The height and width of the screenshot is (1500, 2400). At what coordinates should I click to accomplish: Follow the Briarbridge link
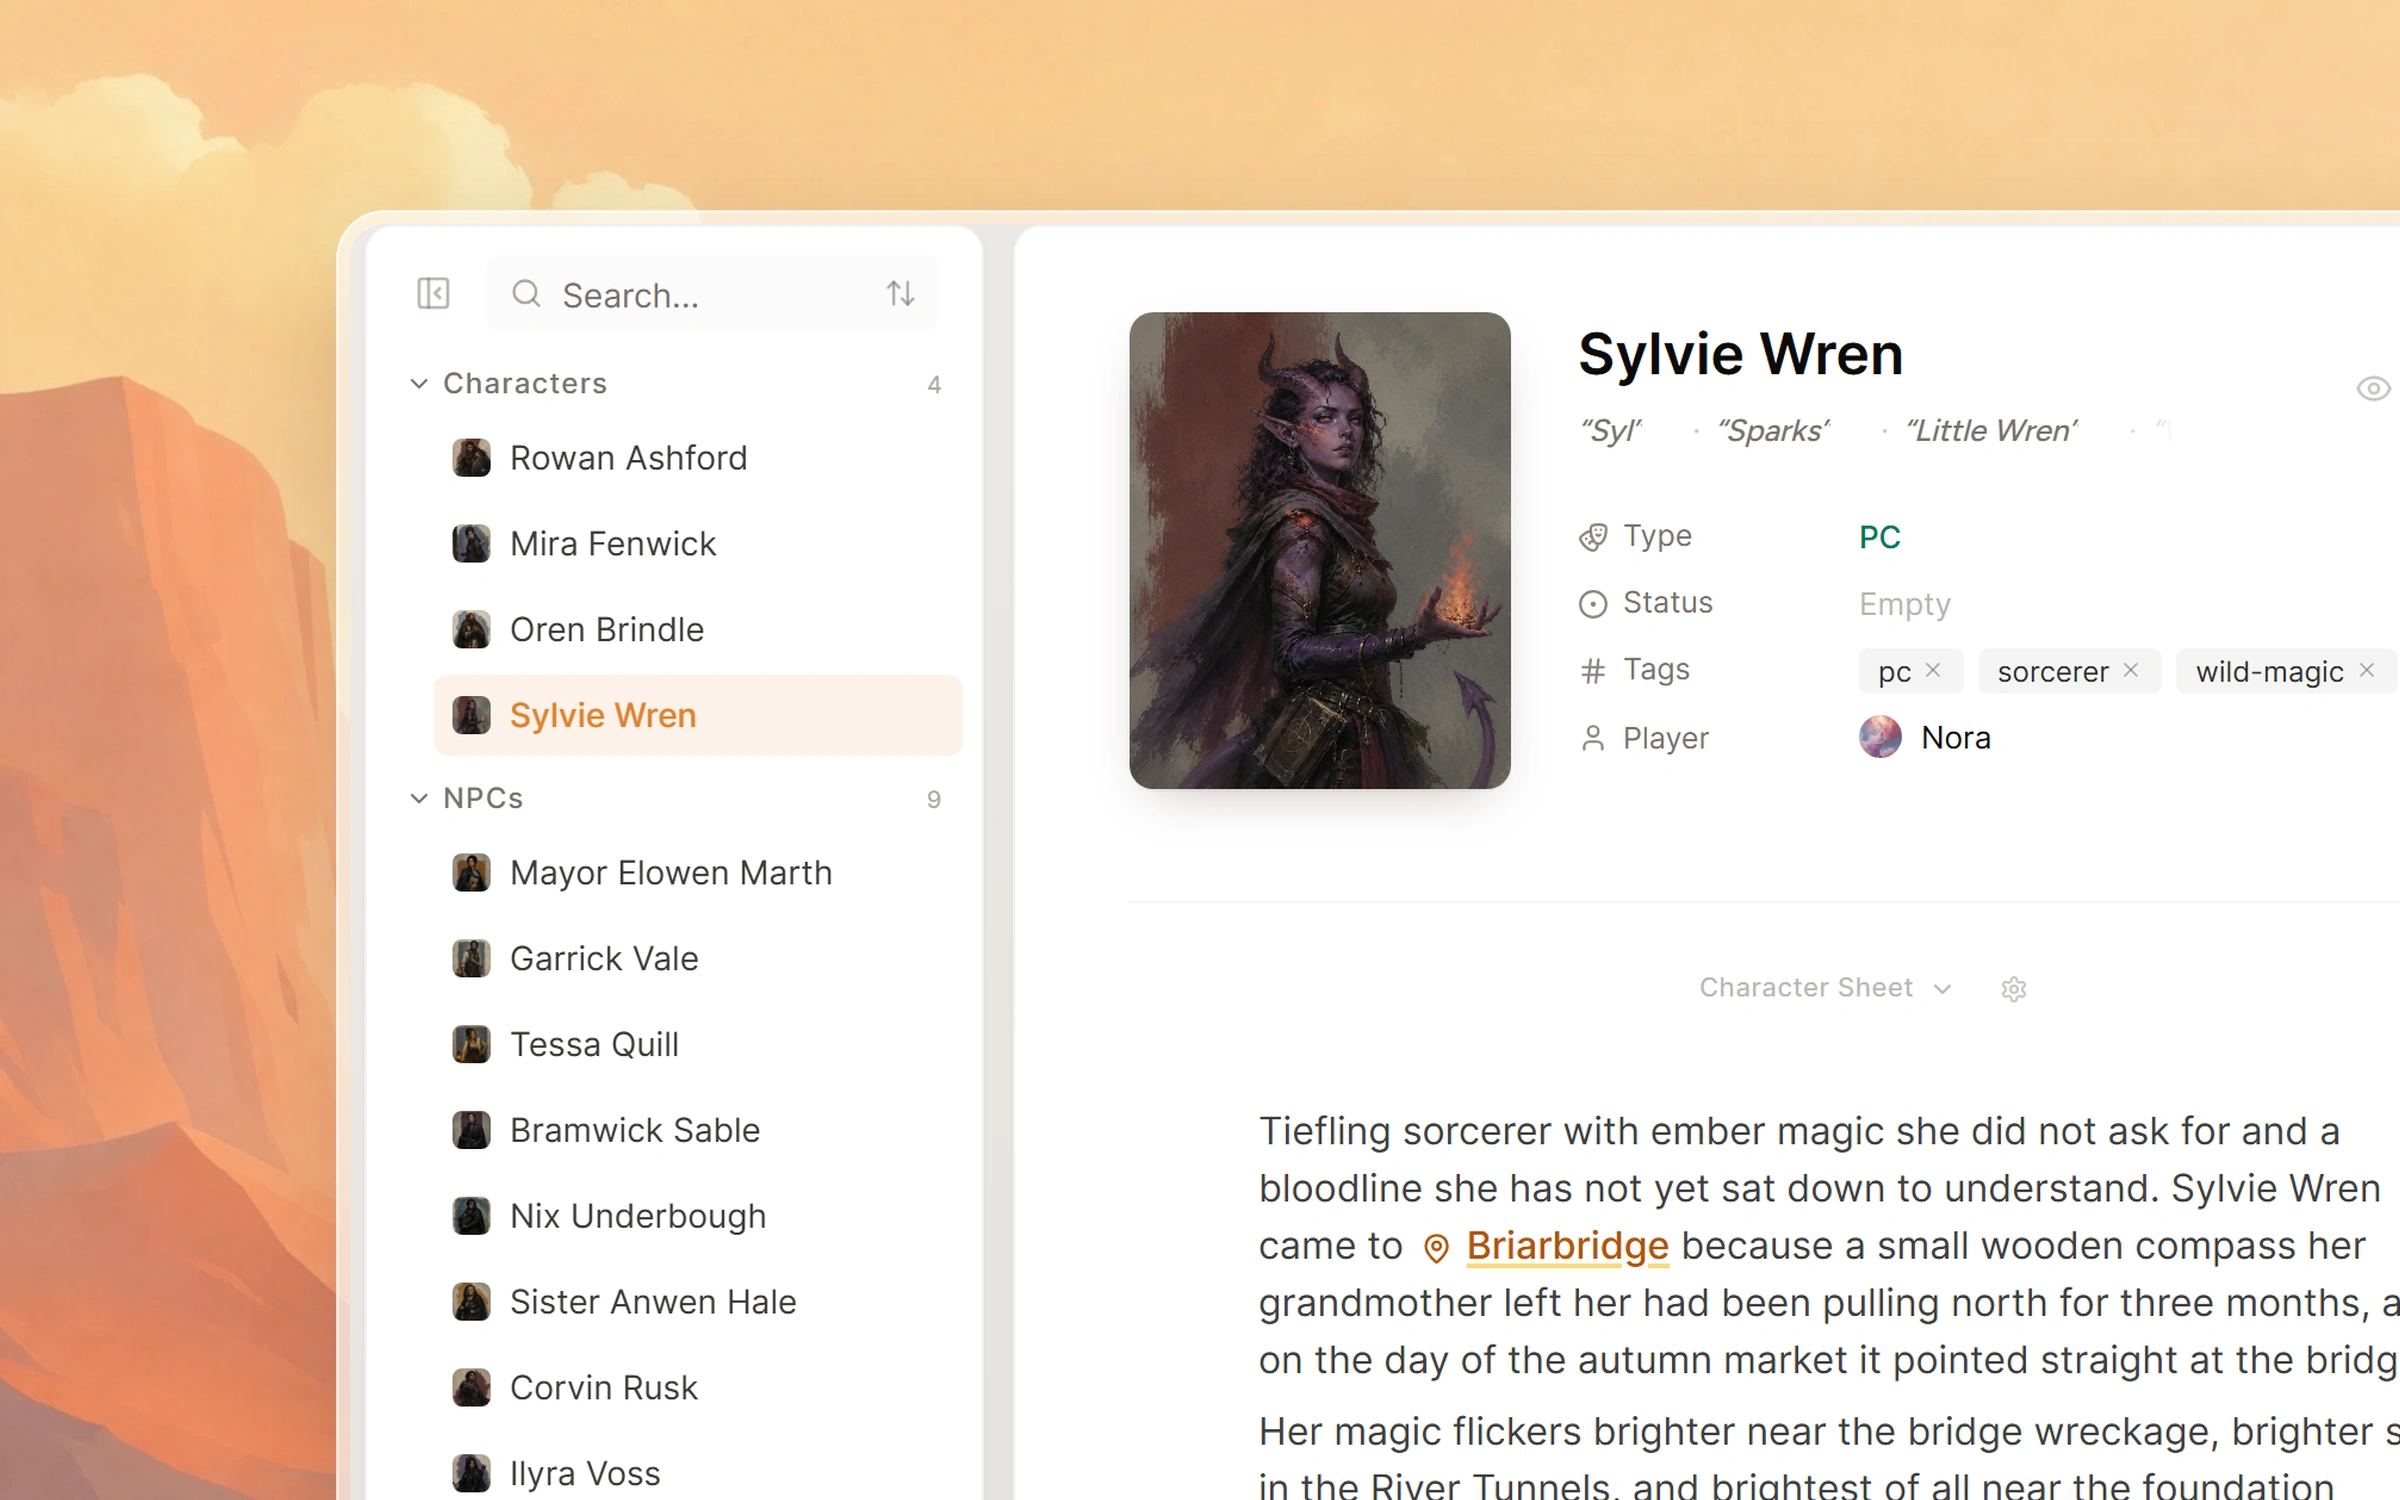1567,1246
